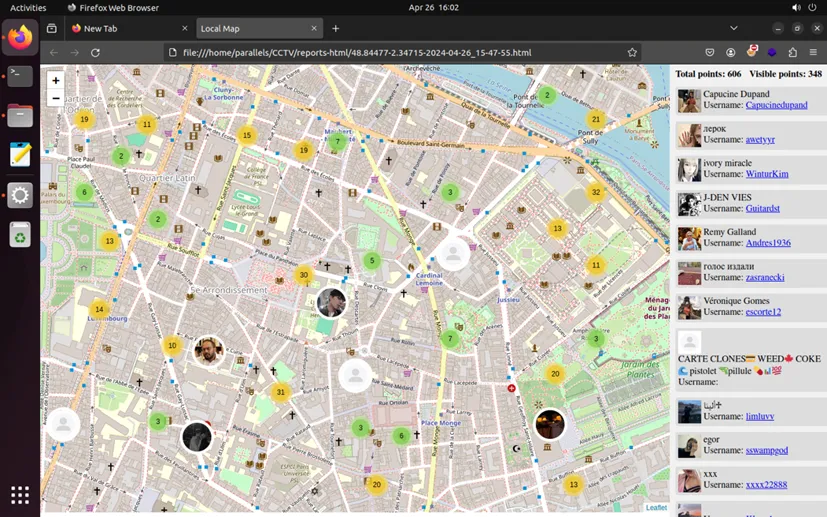Open Terminal from the Ubuntu dock

point(20,76)
